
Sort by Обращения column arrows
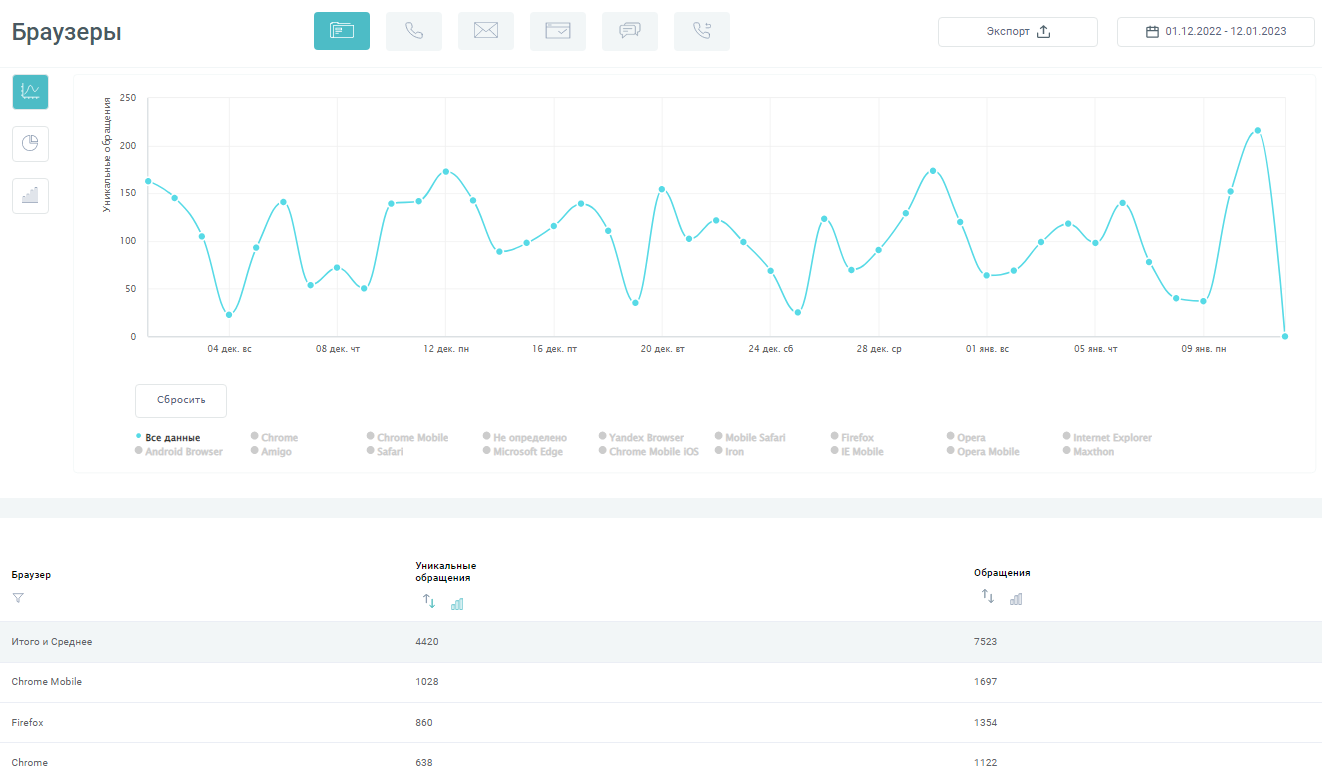[x=988, y=596]
